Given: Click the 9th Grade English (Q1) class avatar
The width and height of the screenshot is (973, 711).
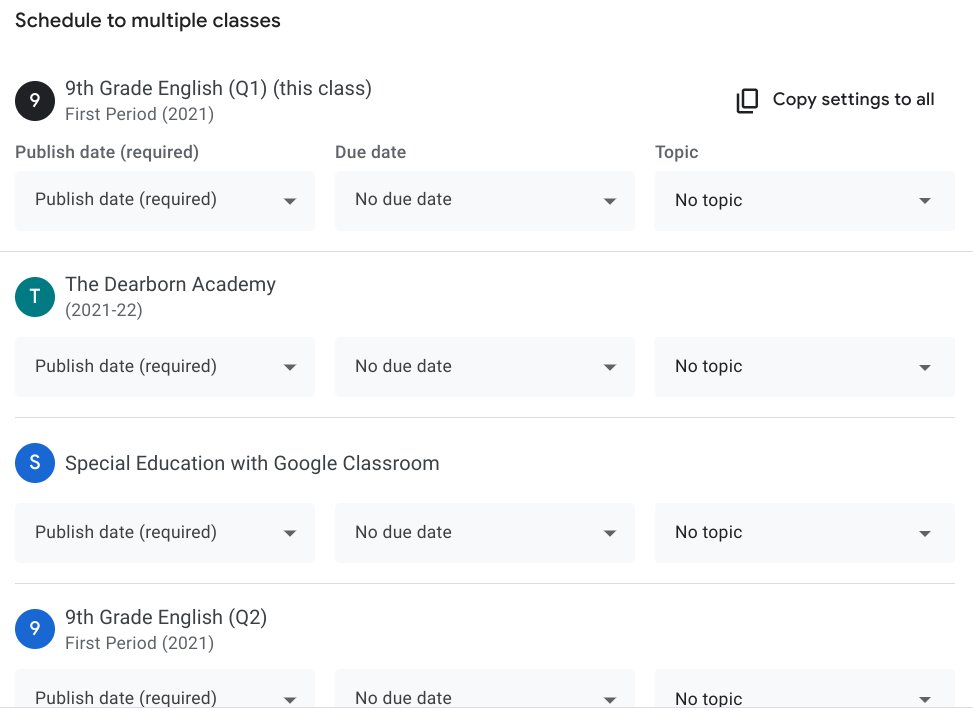Looking at the screenshot, I should (35, 100).
